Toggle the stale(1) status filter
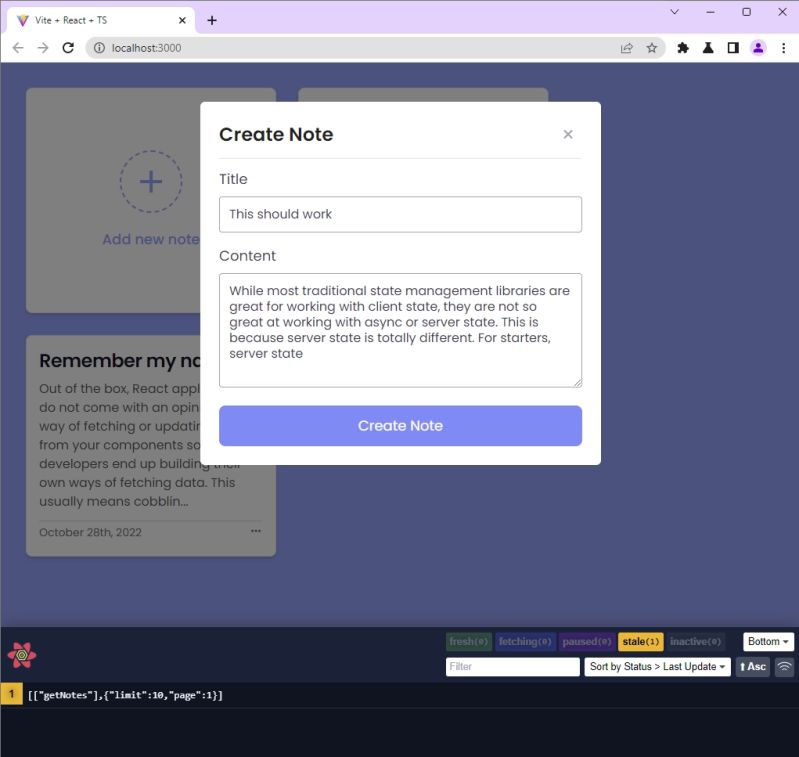Image resolution: width=799 pixels, height=757 pixels. pyautogui.click(x=641, y=642)
